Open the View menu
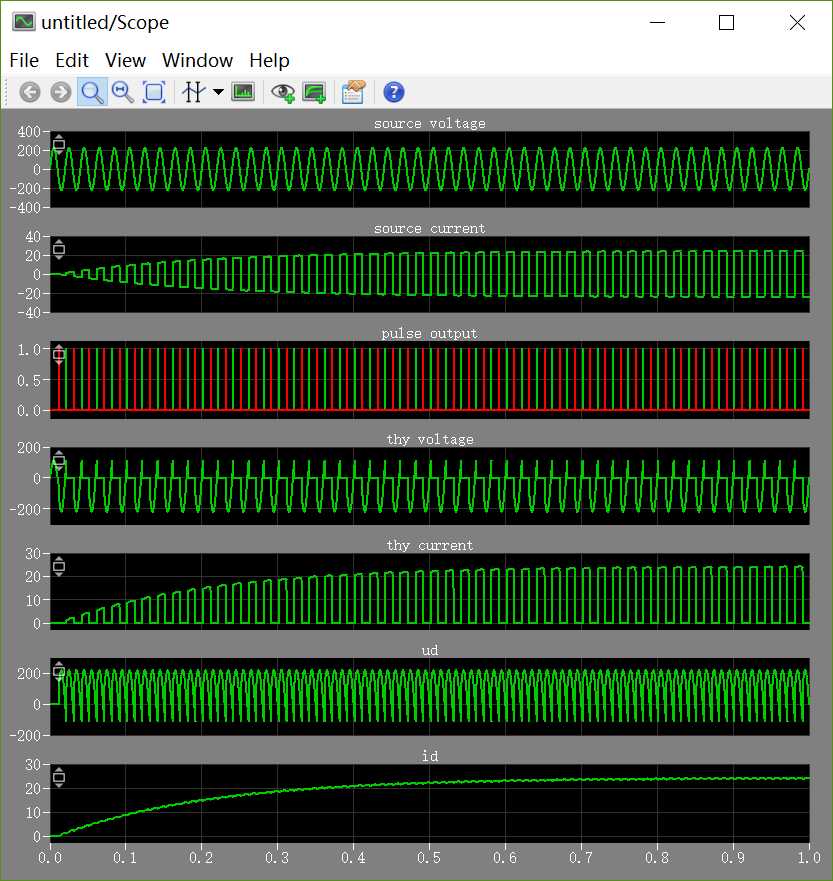 pyautogui.click(x=125, y=60)
